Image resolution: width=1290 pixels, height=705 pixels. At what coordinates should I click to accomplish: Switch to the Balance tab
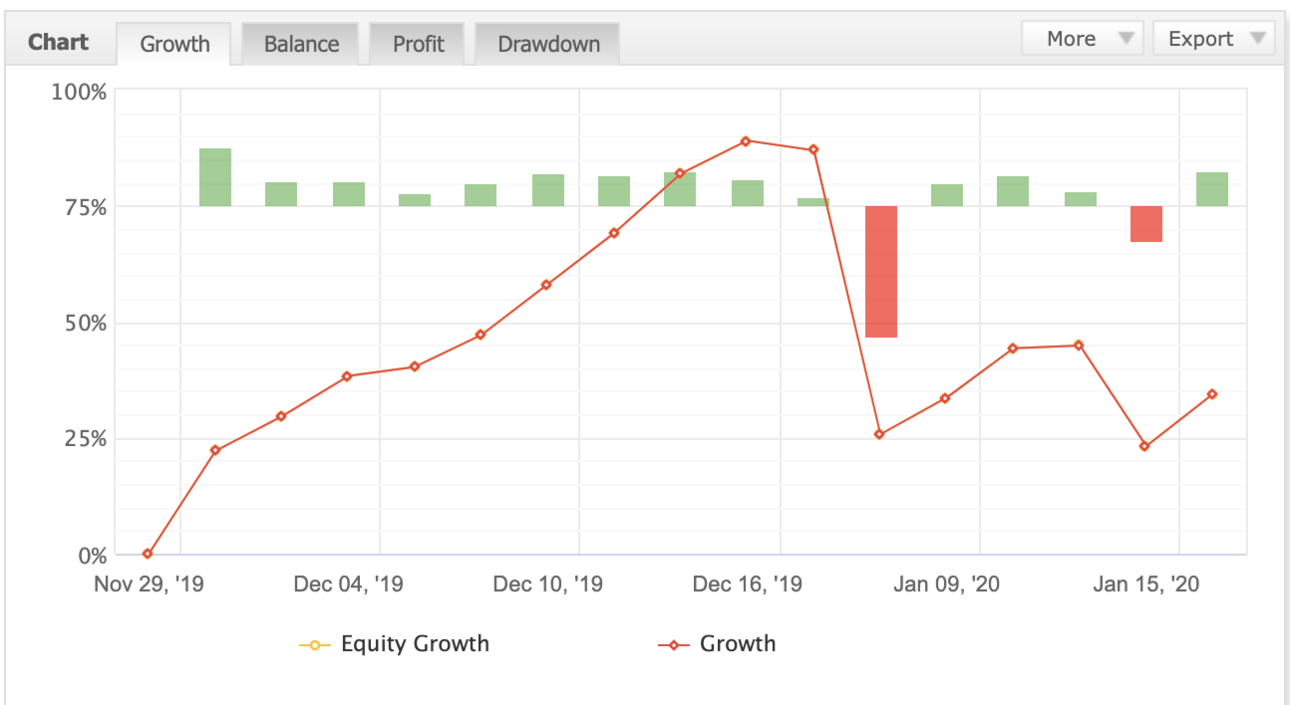301,44
